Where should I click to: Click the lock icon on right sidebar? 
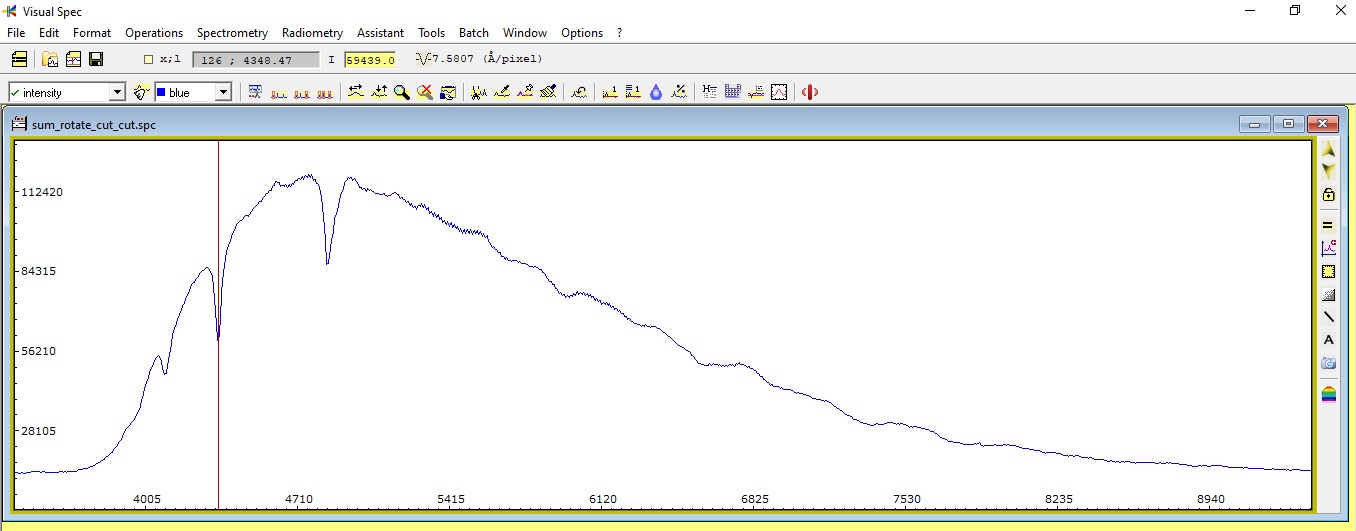coord(1328,195)
